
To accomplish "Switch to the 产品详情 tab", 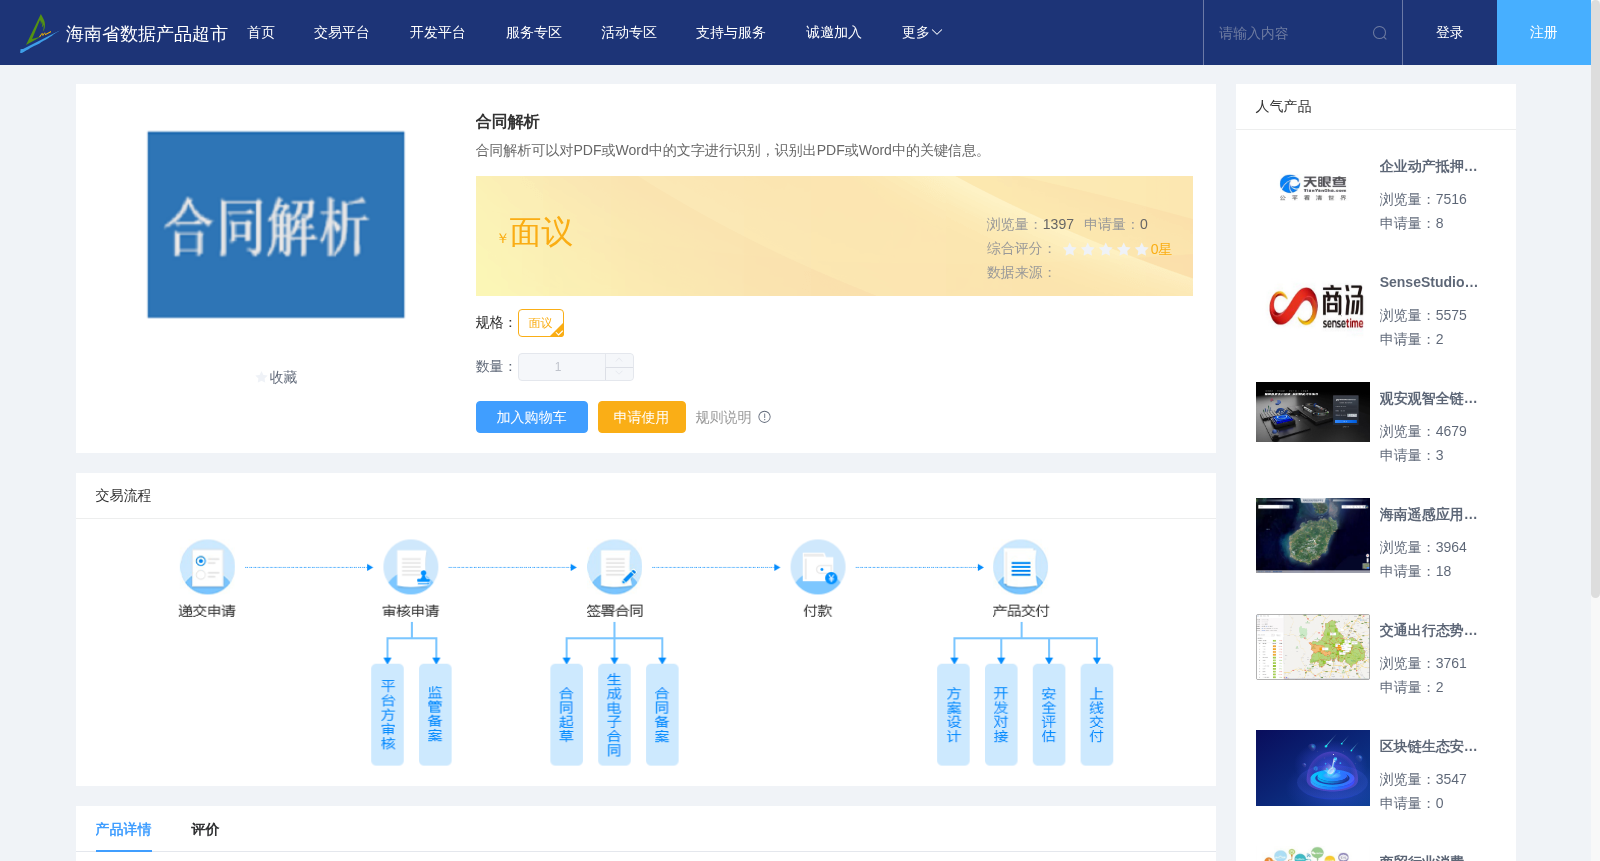I will (x=123, y=829).
